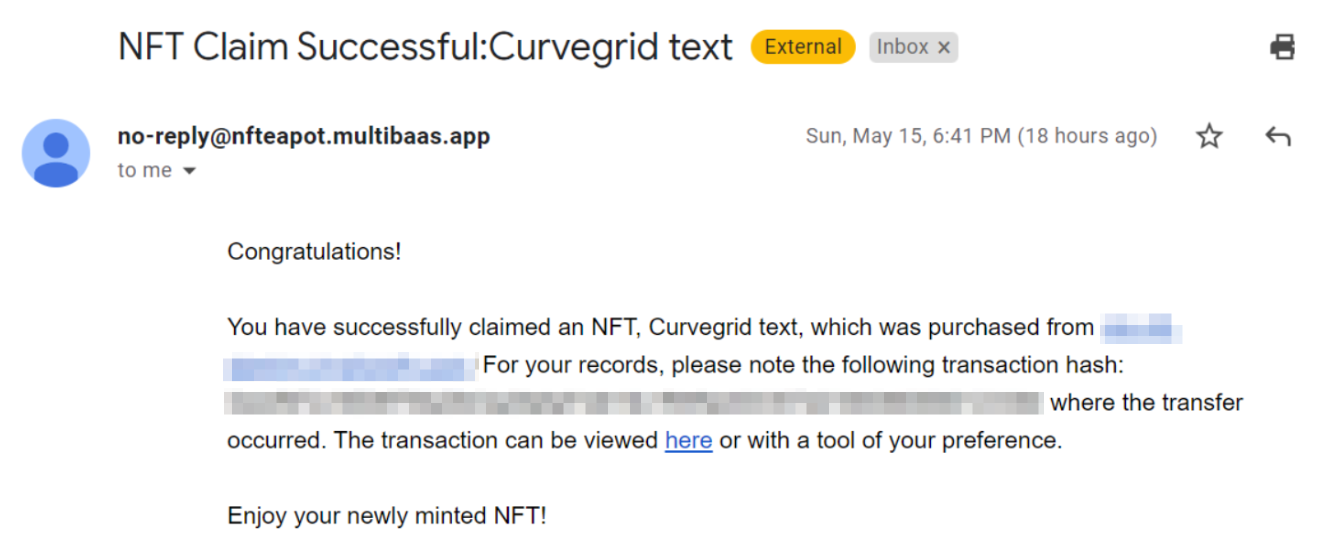The width and height of the screenshot is (1326, 560).
Task: Click the "Enjoy your newly minted NFT!" line
Action: (x=387, y=517)
